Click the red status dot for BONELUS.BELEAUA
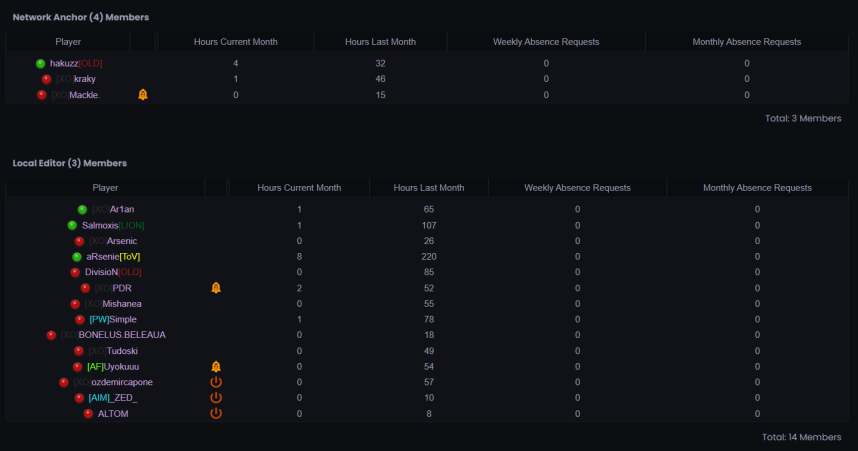Image resolution: width=858 pixels, height=451 pixels. point(51,335)
